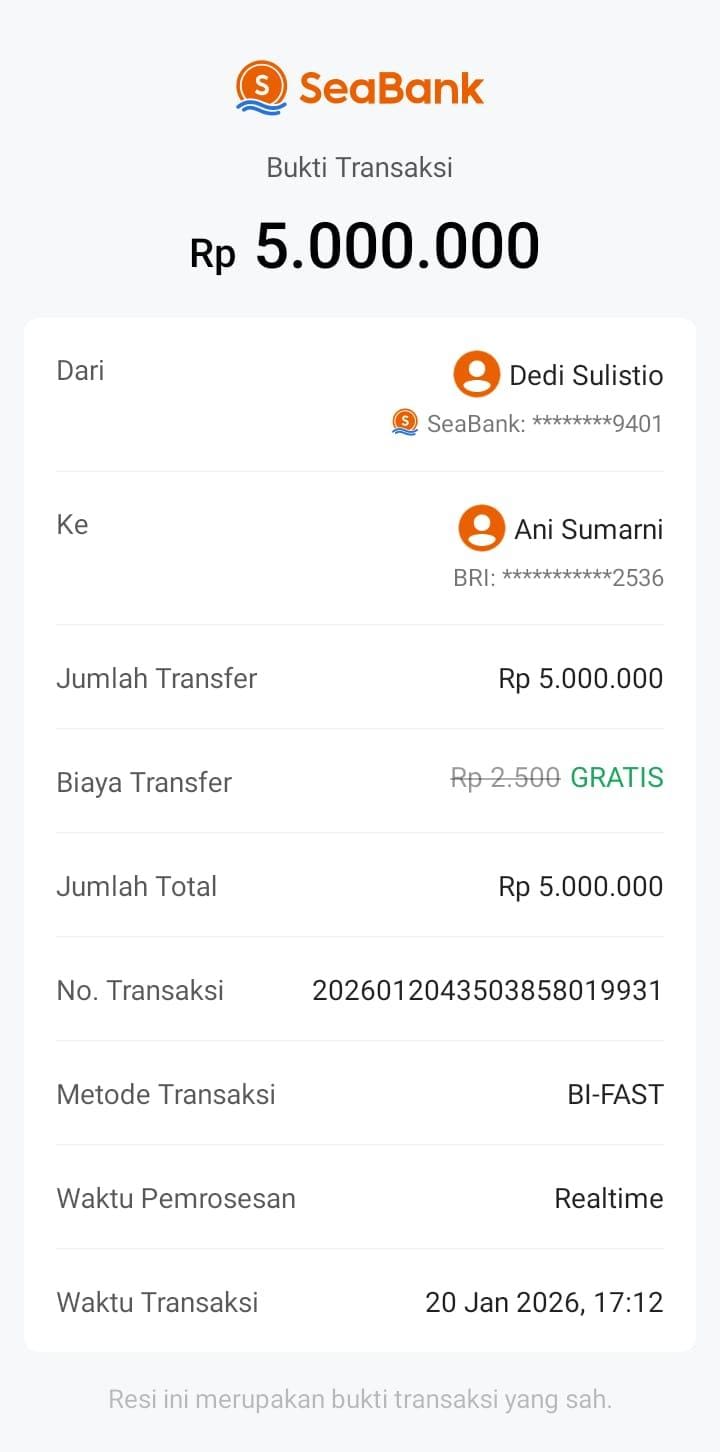Select the transaction number 202601204350385801993​1
Screen dimensions: 720x1452
[487, 990]
